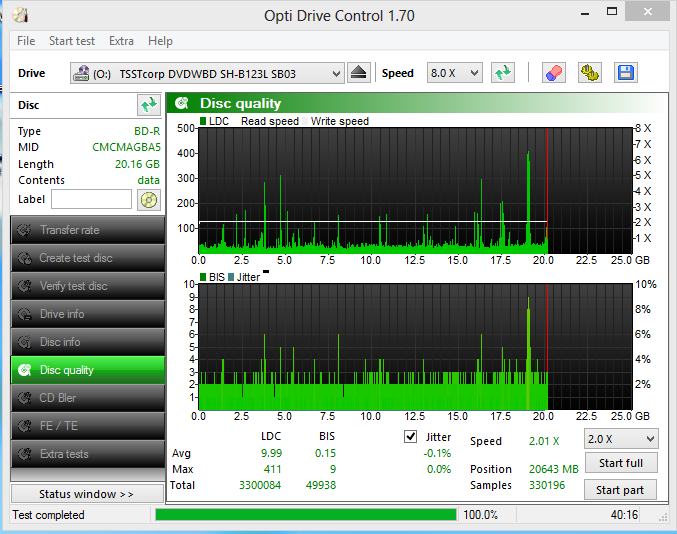The height and width of the screenshot is (534, 677).
Task: Refresh disc info with green arrows icon
Action: click(149, 105)
